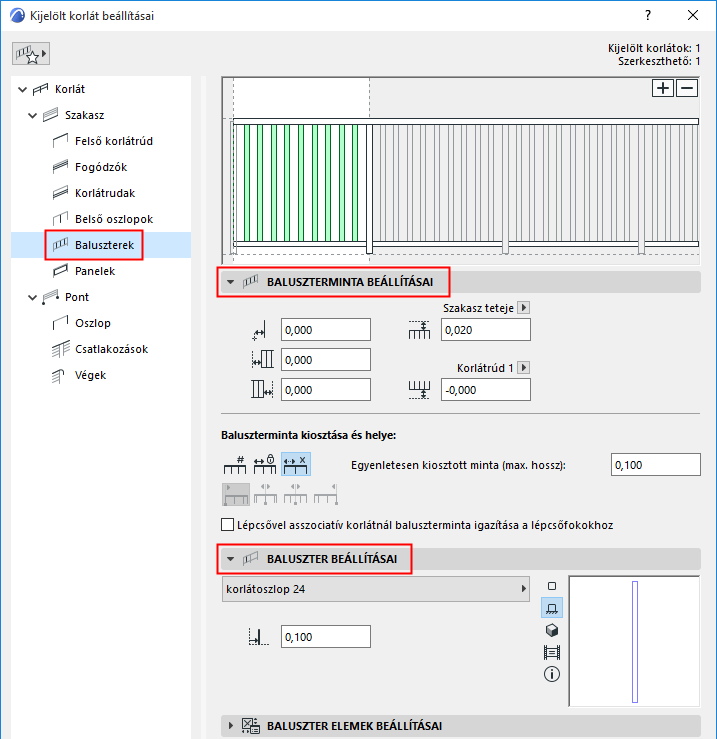Select Végek in tree

[90, 375]
